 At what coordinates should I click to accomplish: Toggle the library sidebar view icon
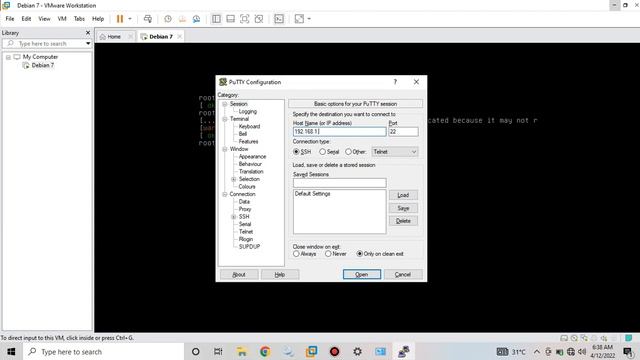[216, 19]
